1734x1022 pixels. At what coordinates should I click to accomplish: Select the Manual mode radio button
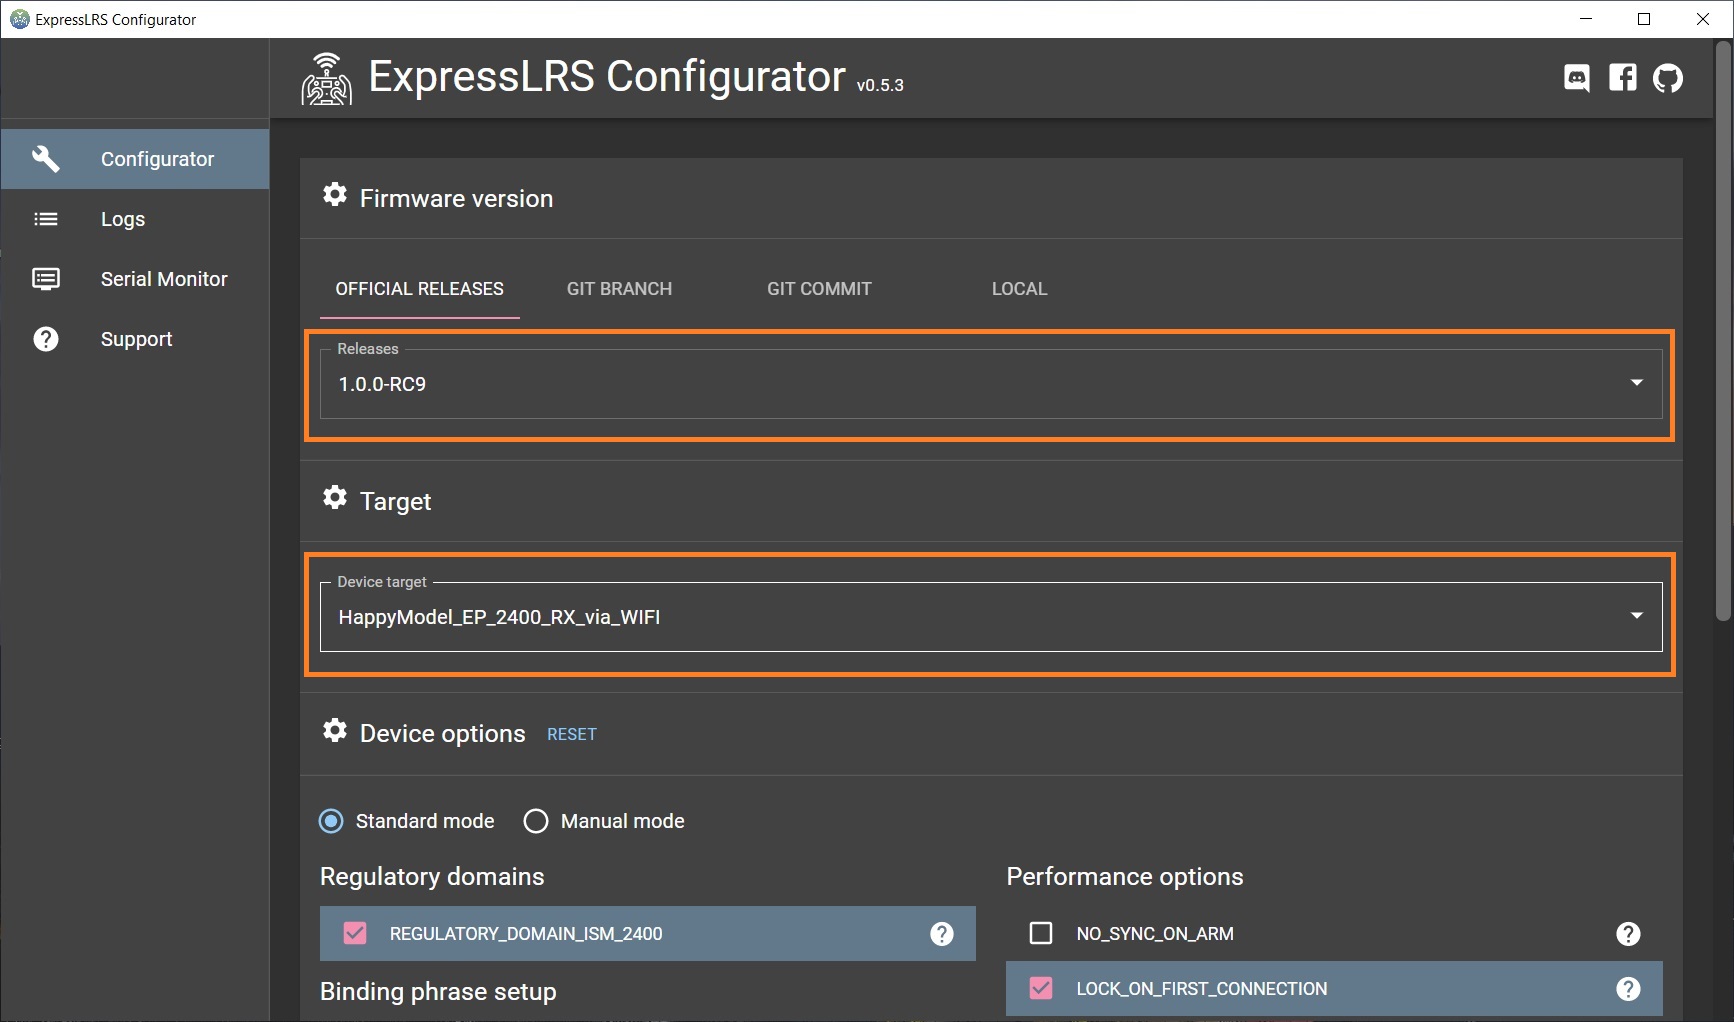536,821
